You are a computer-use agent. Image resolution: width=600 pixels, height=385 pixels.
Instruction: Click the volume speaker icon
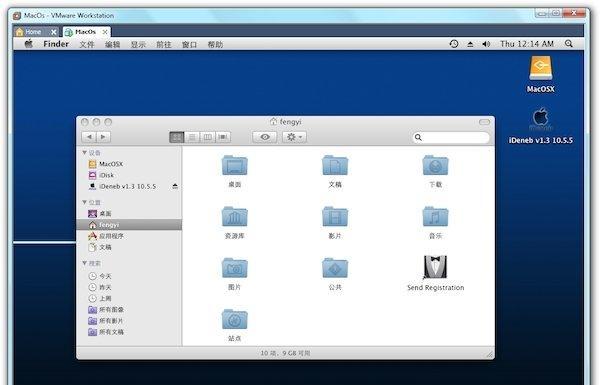(x=486, y=44)
